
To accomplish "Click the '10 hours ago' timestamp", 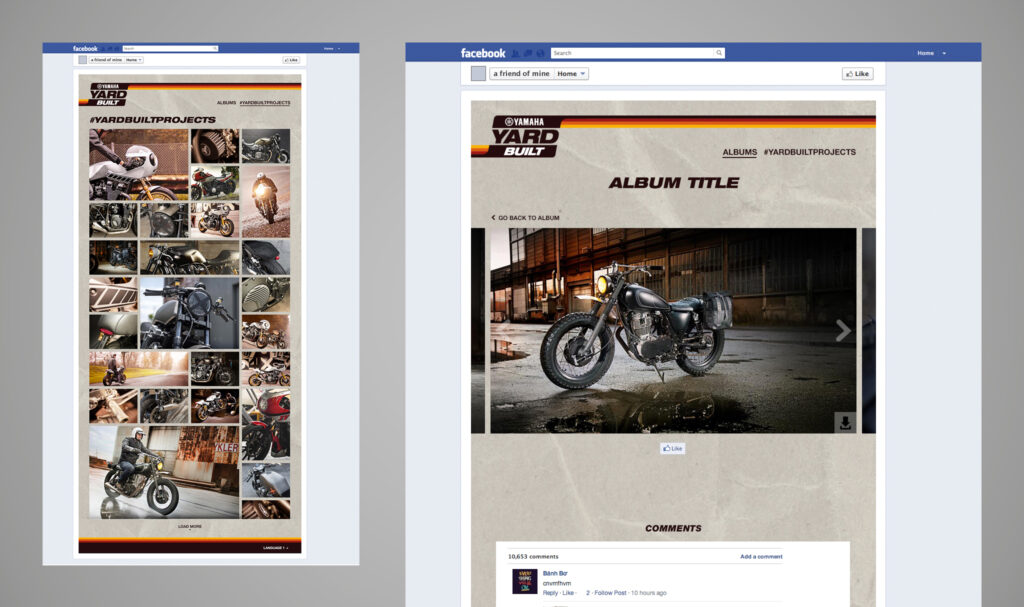I will (648, 593).
